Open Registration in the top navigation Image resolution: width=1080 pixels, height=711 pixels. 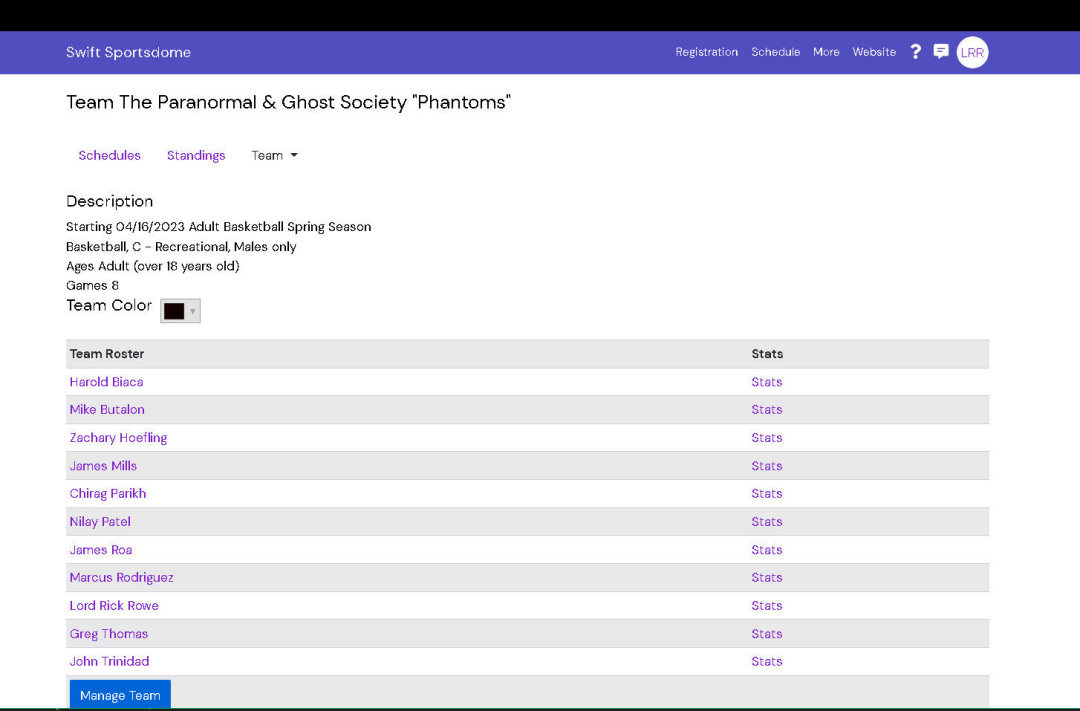click(706, 52)
